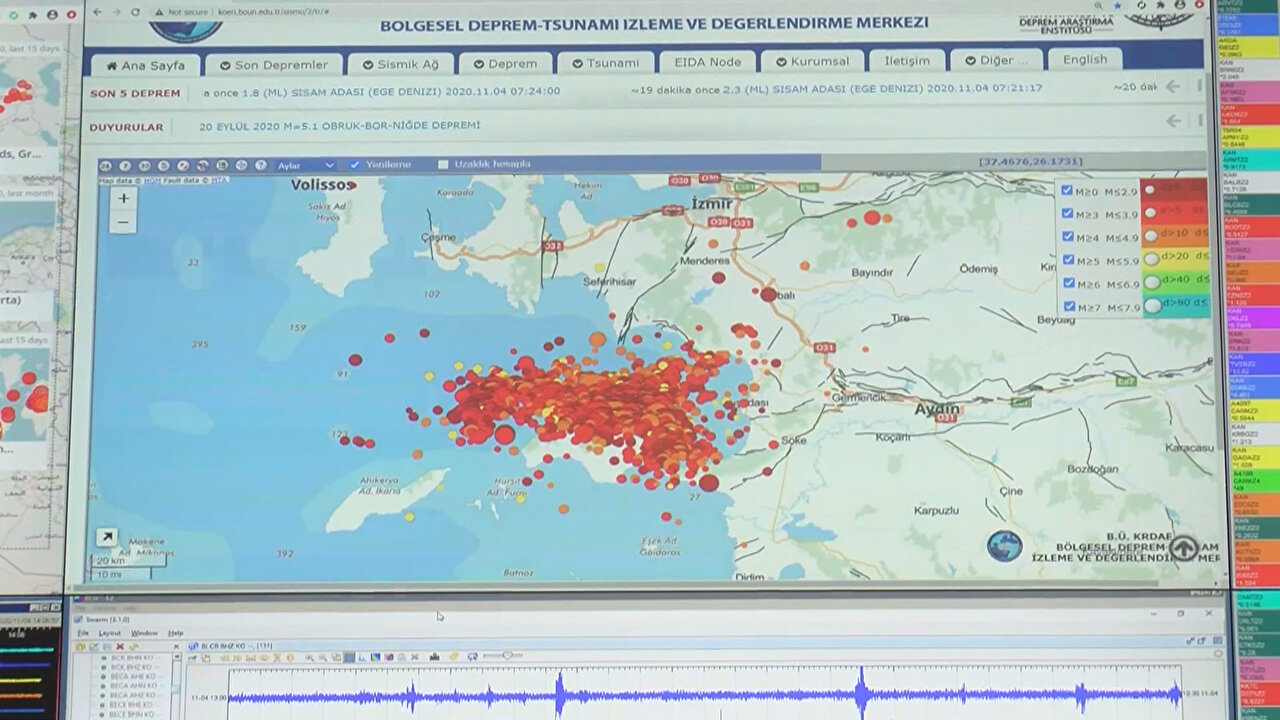Adjust the slider in the Swarm wave toolbar
Viewport: 1280px width, 720px height.
506,656
